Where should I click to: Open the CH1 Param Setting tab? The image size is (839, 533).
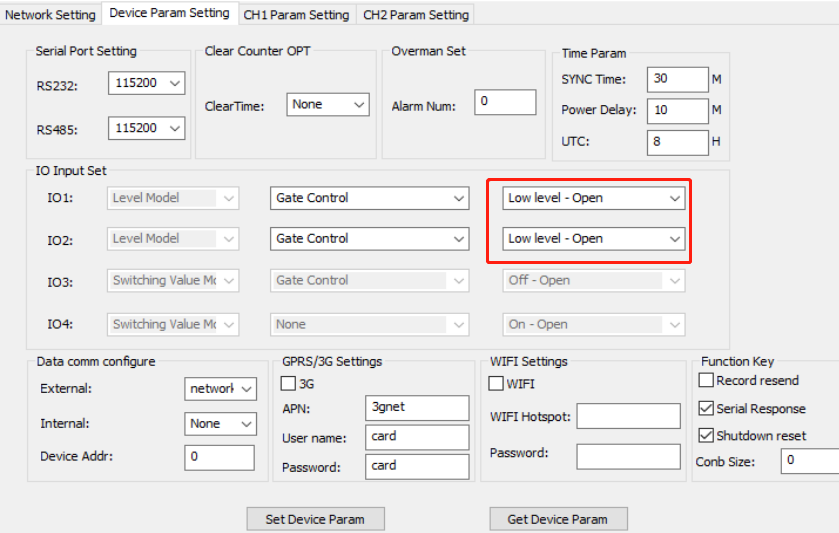pos(296,14)
